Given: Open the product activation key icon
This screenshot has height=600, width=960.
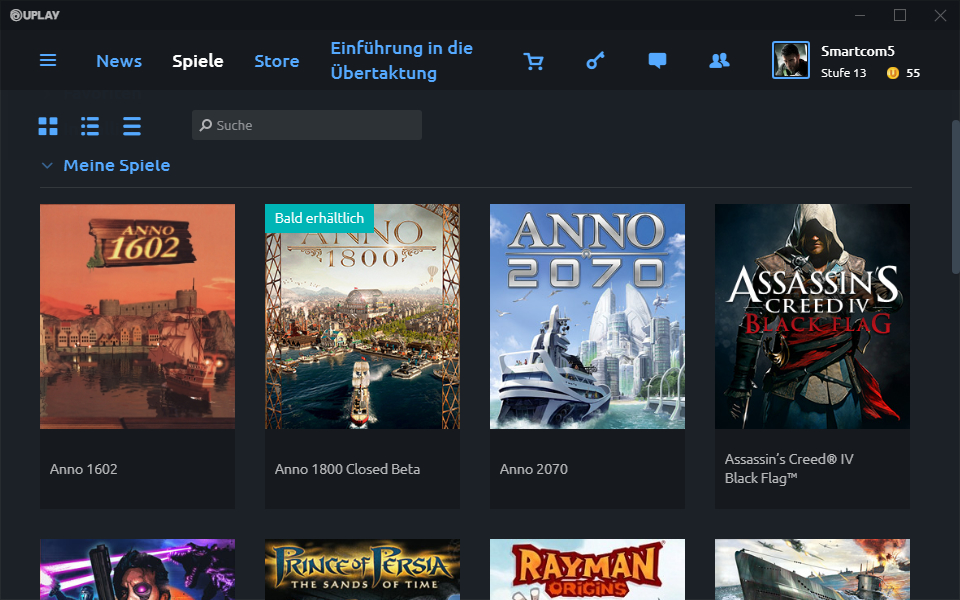Looking at the screenshot, I should [595, 61].
